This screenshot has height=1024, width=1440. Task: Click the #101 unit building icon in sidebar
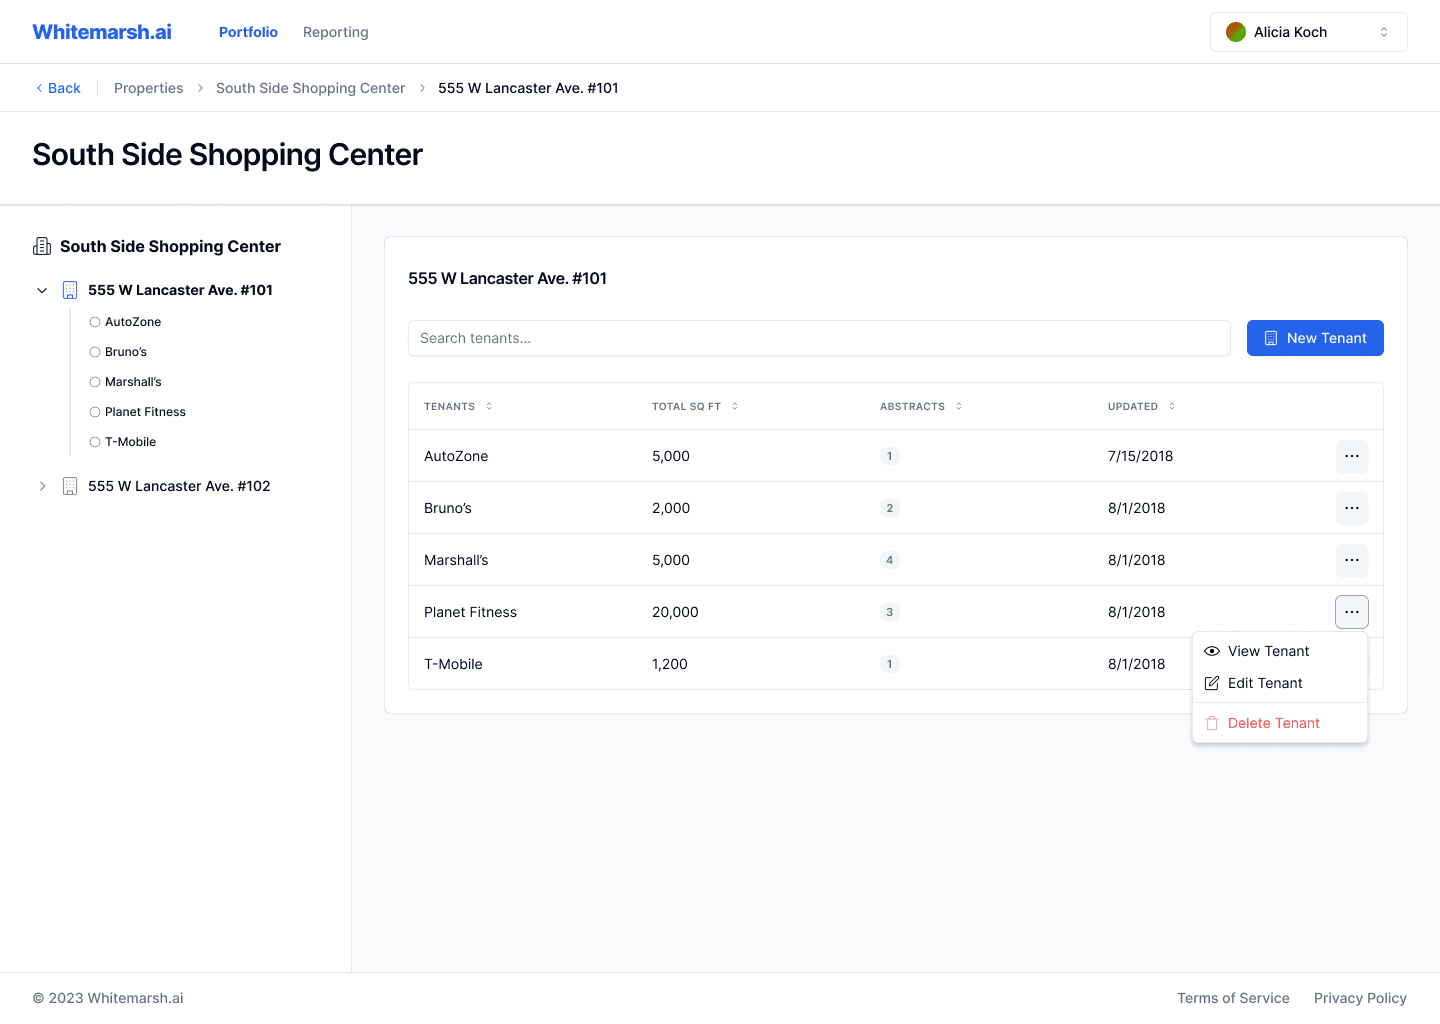click(x=70, y=290)
